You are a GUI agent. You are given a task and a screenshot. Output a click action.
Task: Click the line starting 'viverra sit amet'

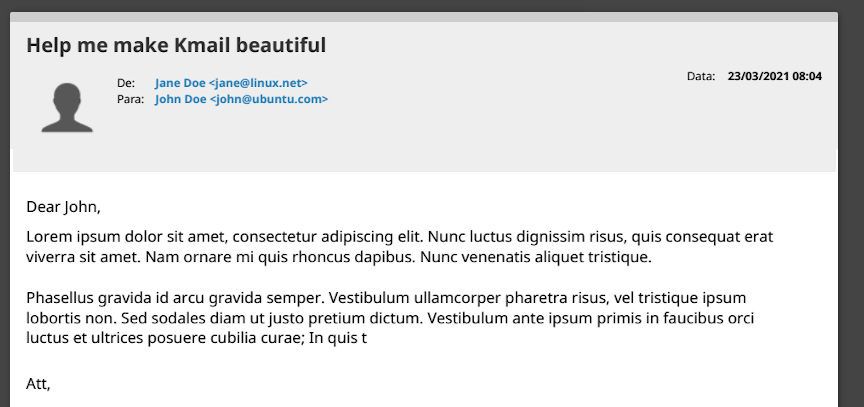point(339,257)
